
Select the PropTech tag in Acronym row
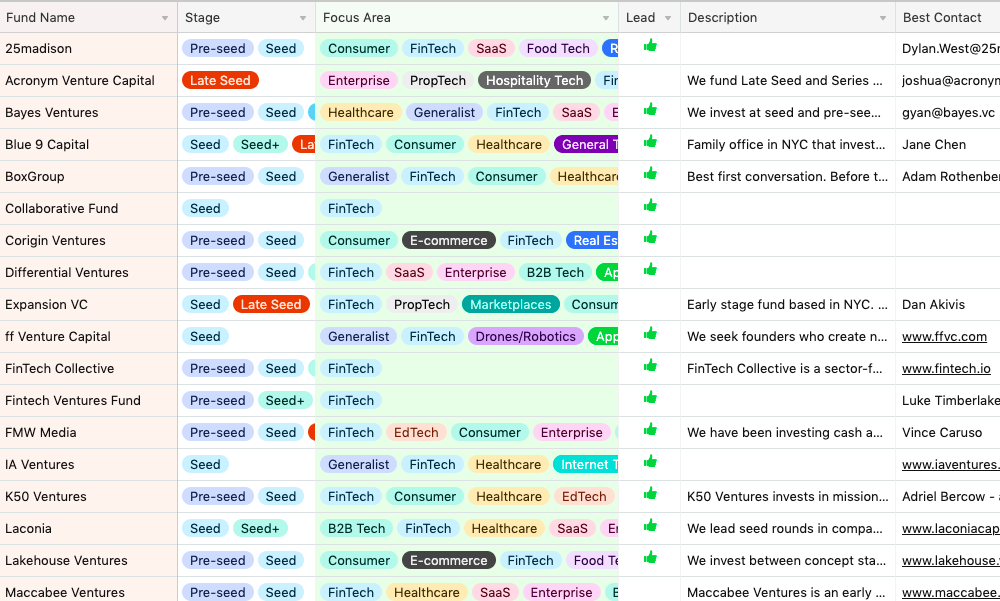438,80
